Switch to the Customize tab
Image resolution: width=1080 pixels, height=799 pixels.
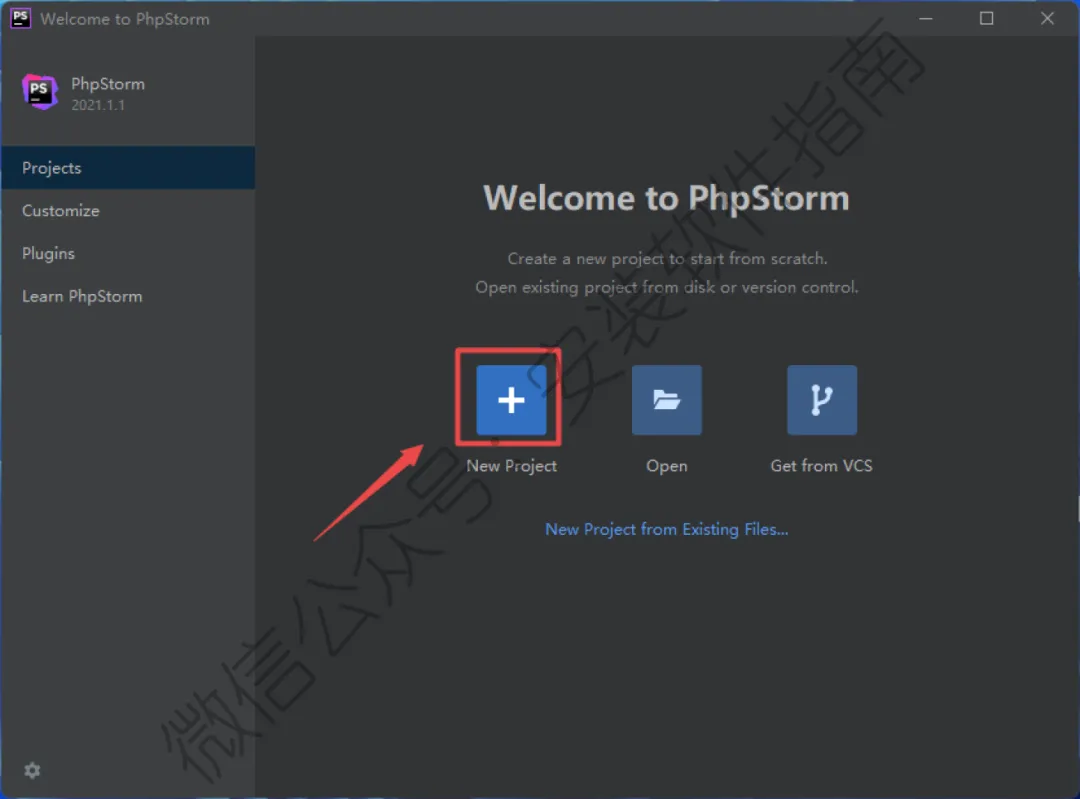coord(128,210)
